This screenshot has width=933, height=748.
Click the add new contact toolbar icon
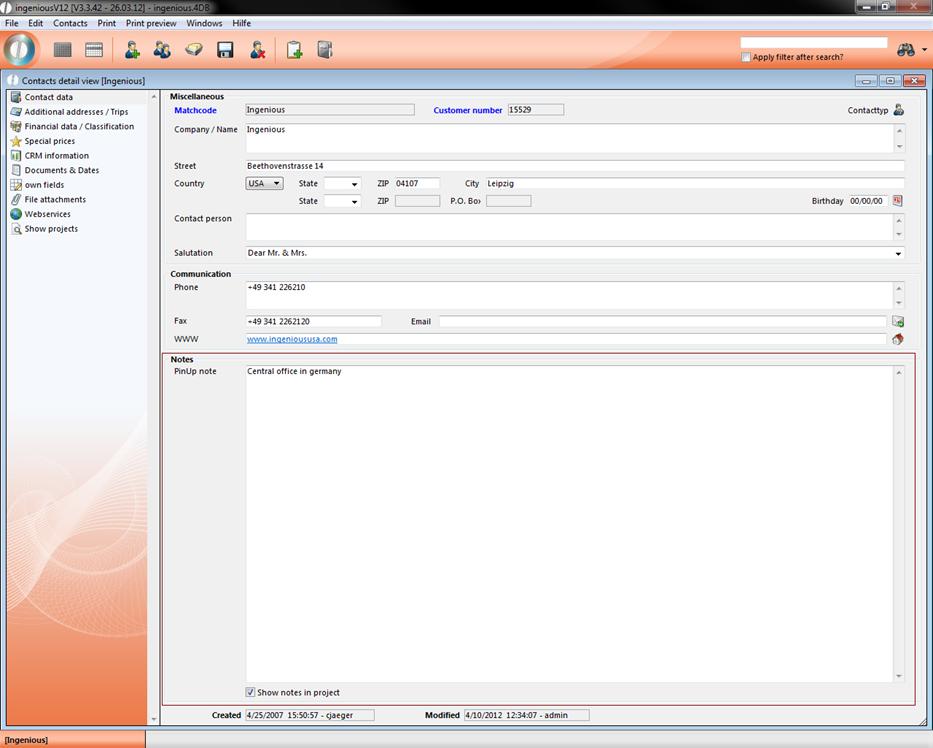(131, 50)
